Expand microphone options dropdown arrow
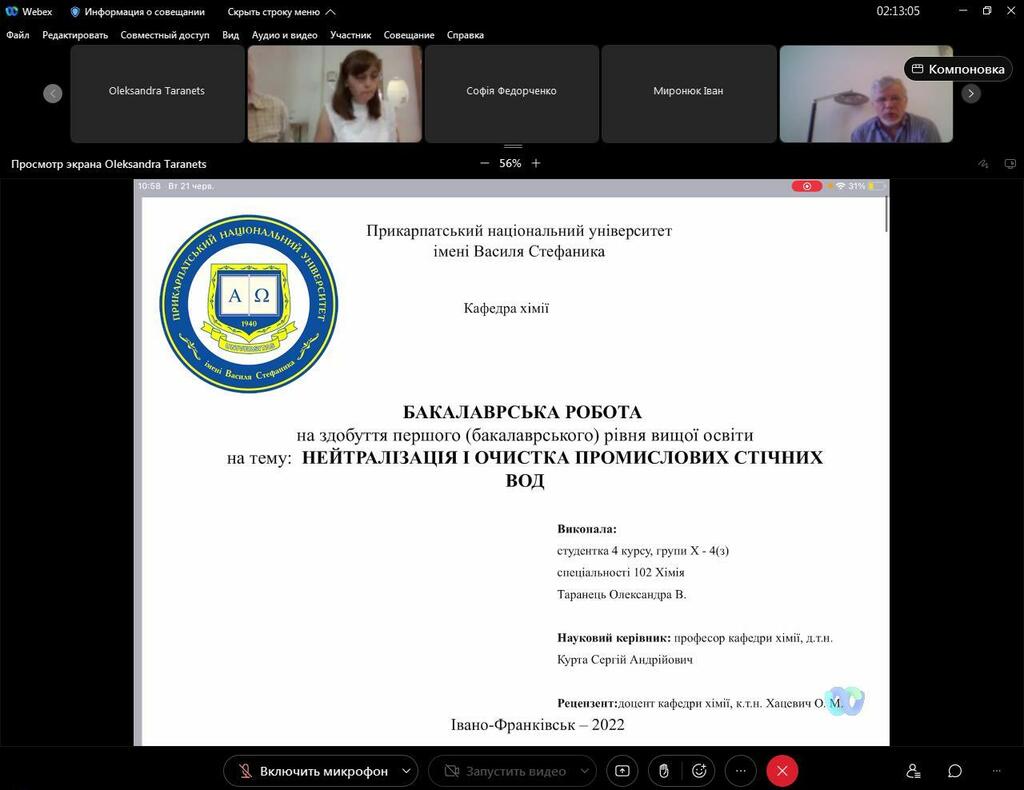Screen dimensions: 1024x790 pos(406,771)
